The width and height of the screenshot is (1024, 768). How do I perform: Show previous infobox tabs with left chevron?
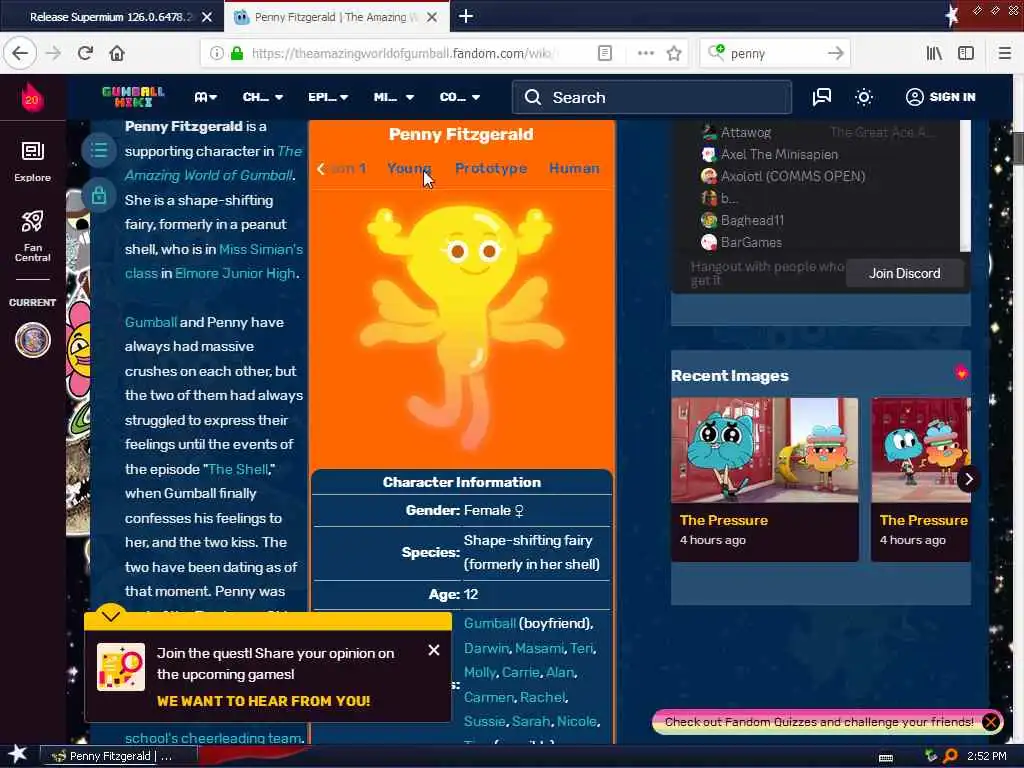click(x=321, y=168)
